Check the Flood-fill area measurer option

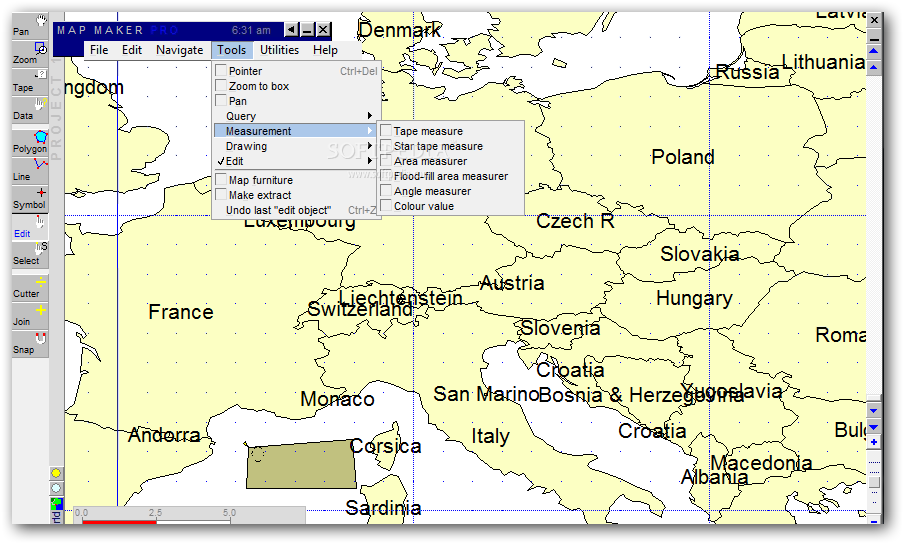[386, 176]
